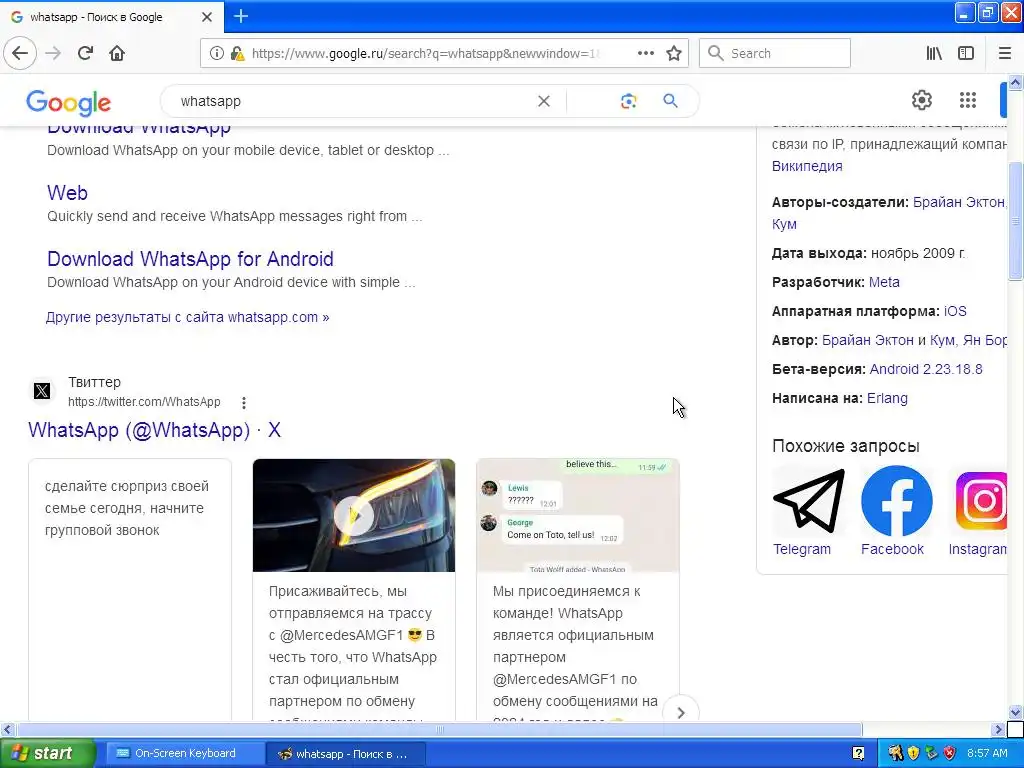Open Google settings gear
The image size is (1024, 768).
[921, 100]
